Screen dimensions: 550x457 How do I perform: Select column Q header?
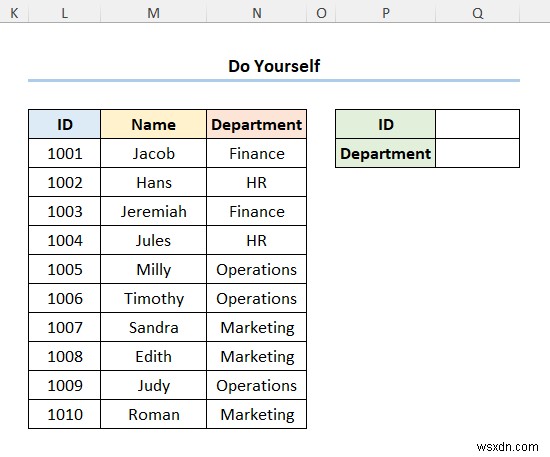pos(477,13)
